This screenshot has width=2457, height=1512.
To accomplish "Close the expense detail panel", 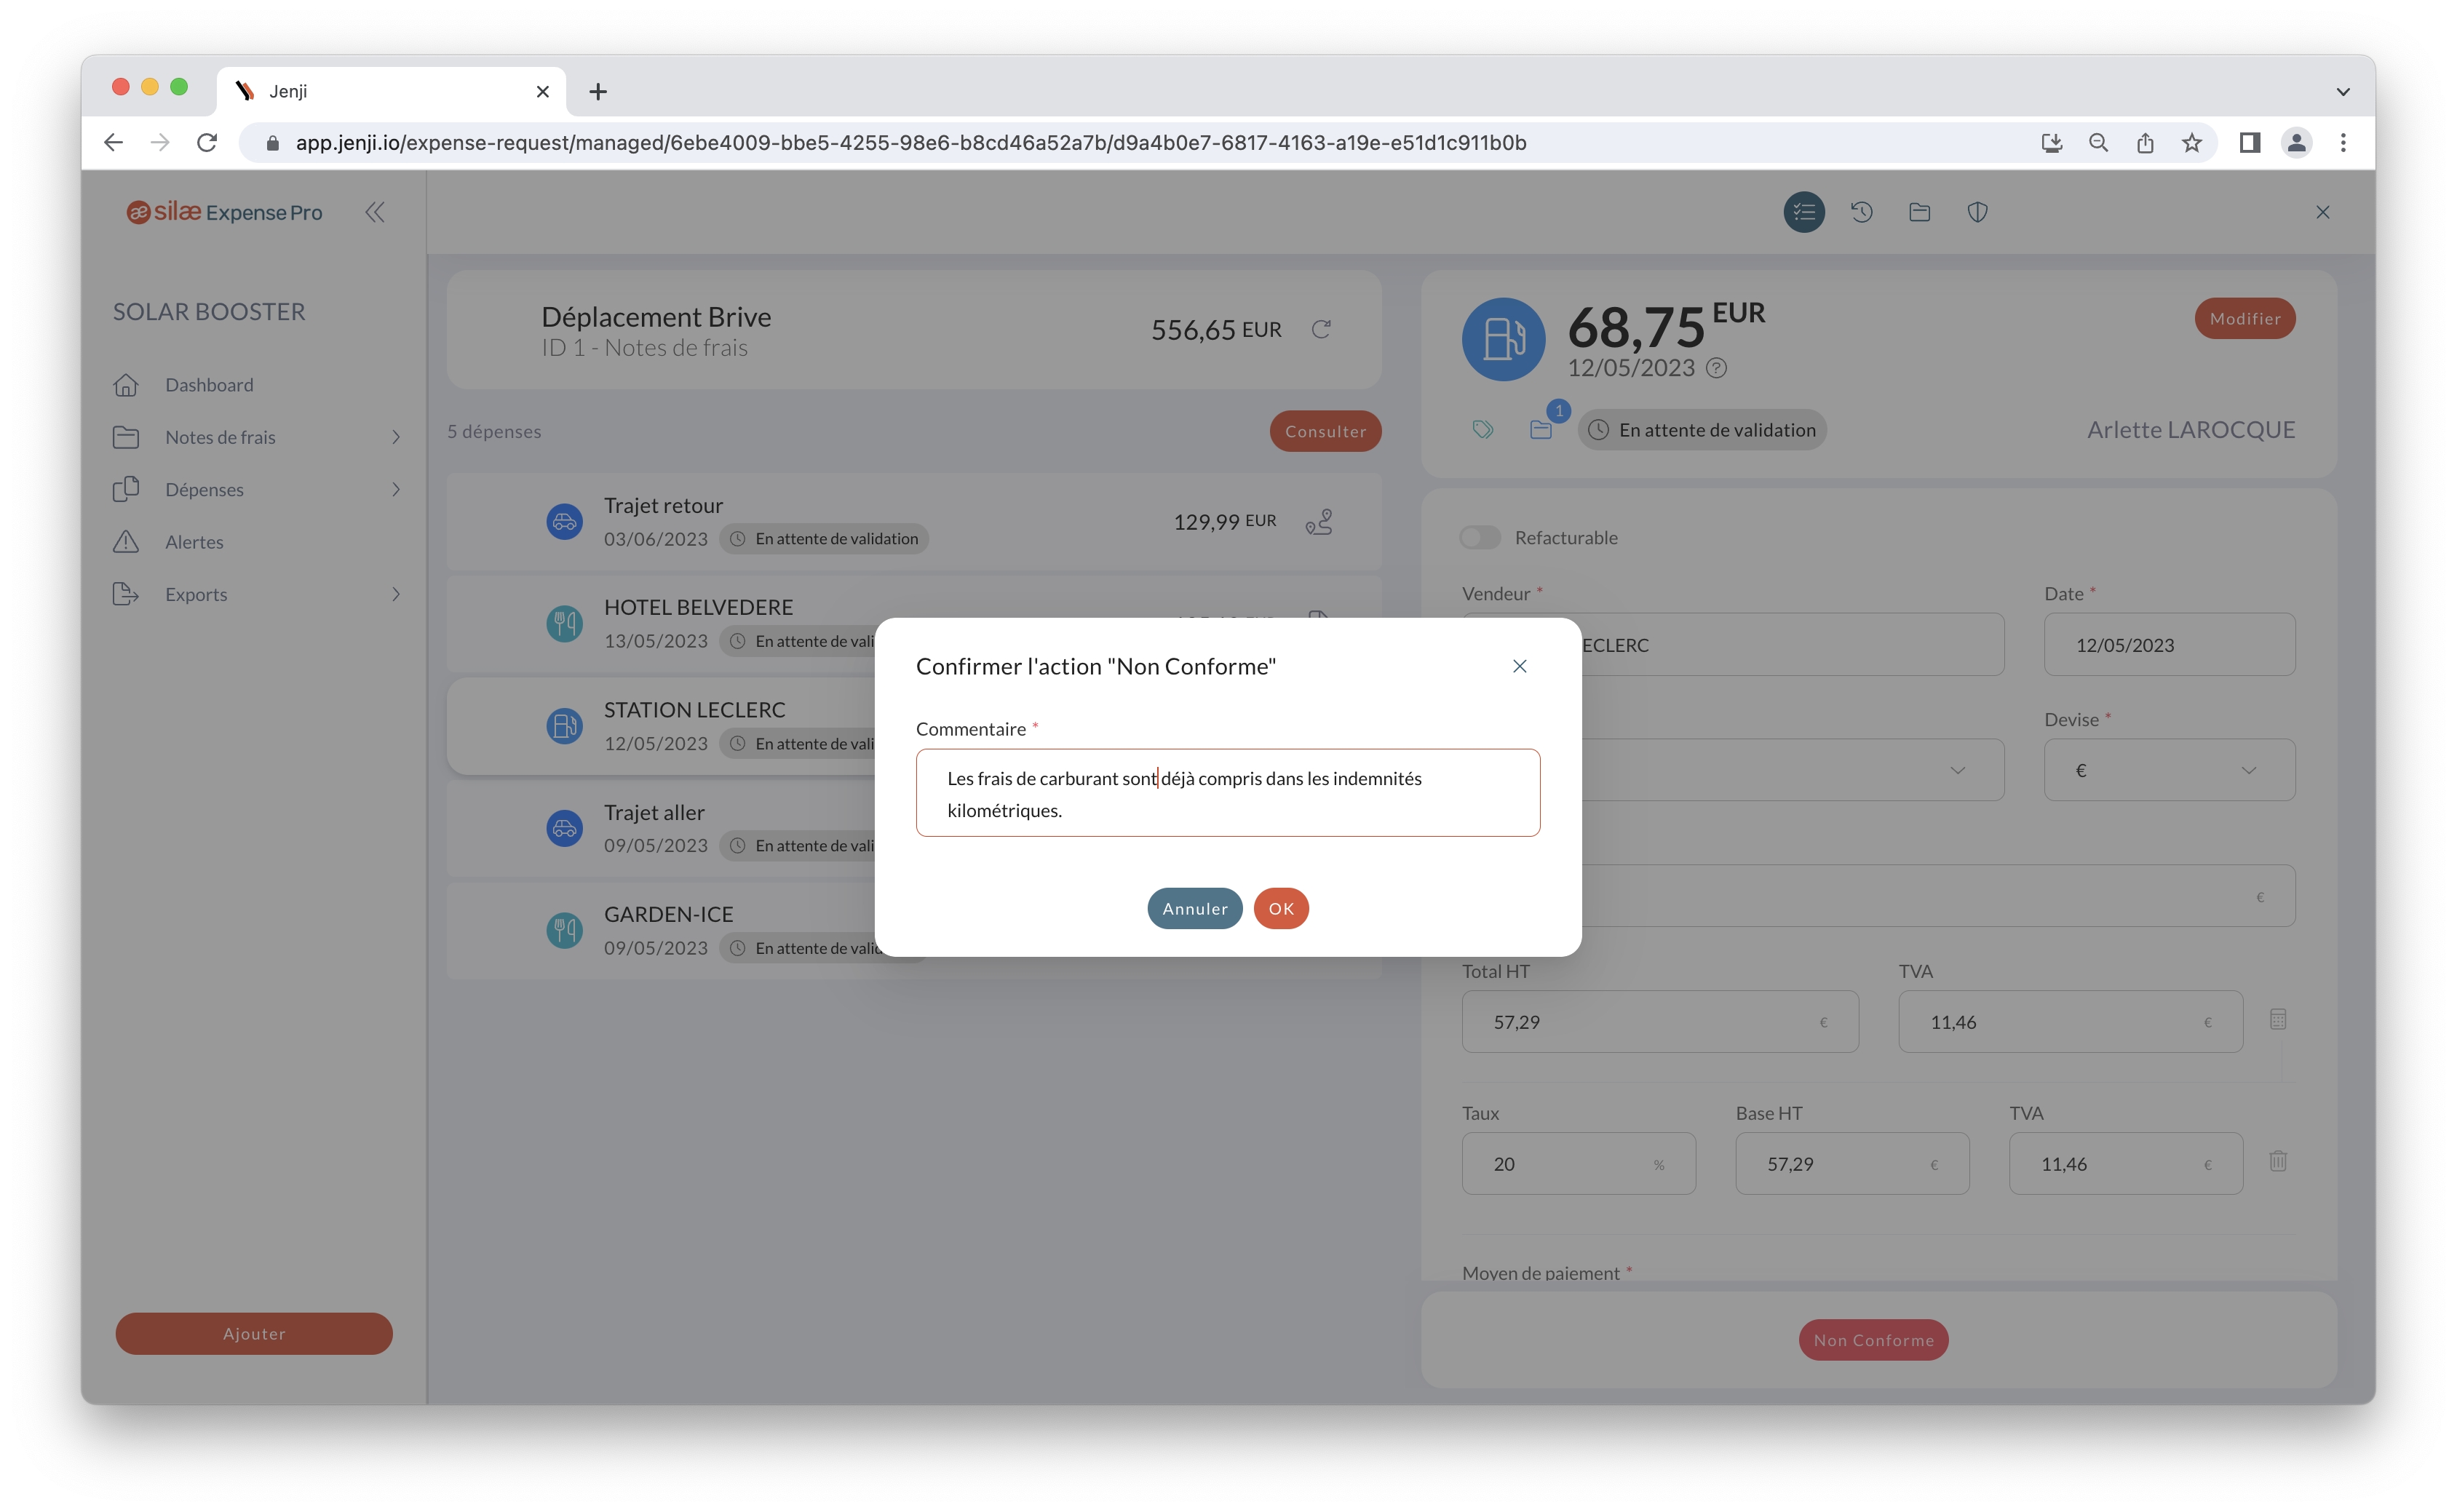I will pyautogui.click(x=2322, y=212).
